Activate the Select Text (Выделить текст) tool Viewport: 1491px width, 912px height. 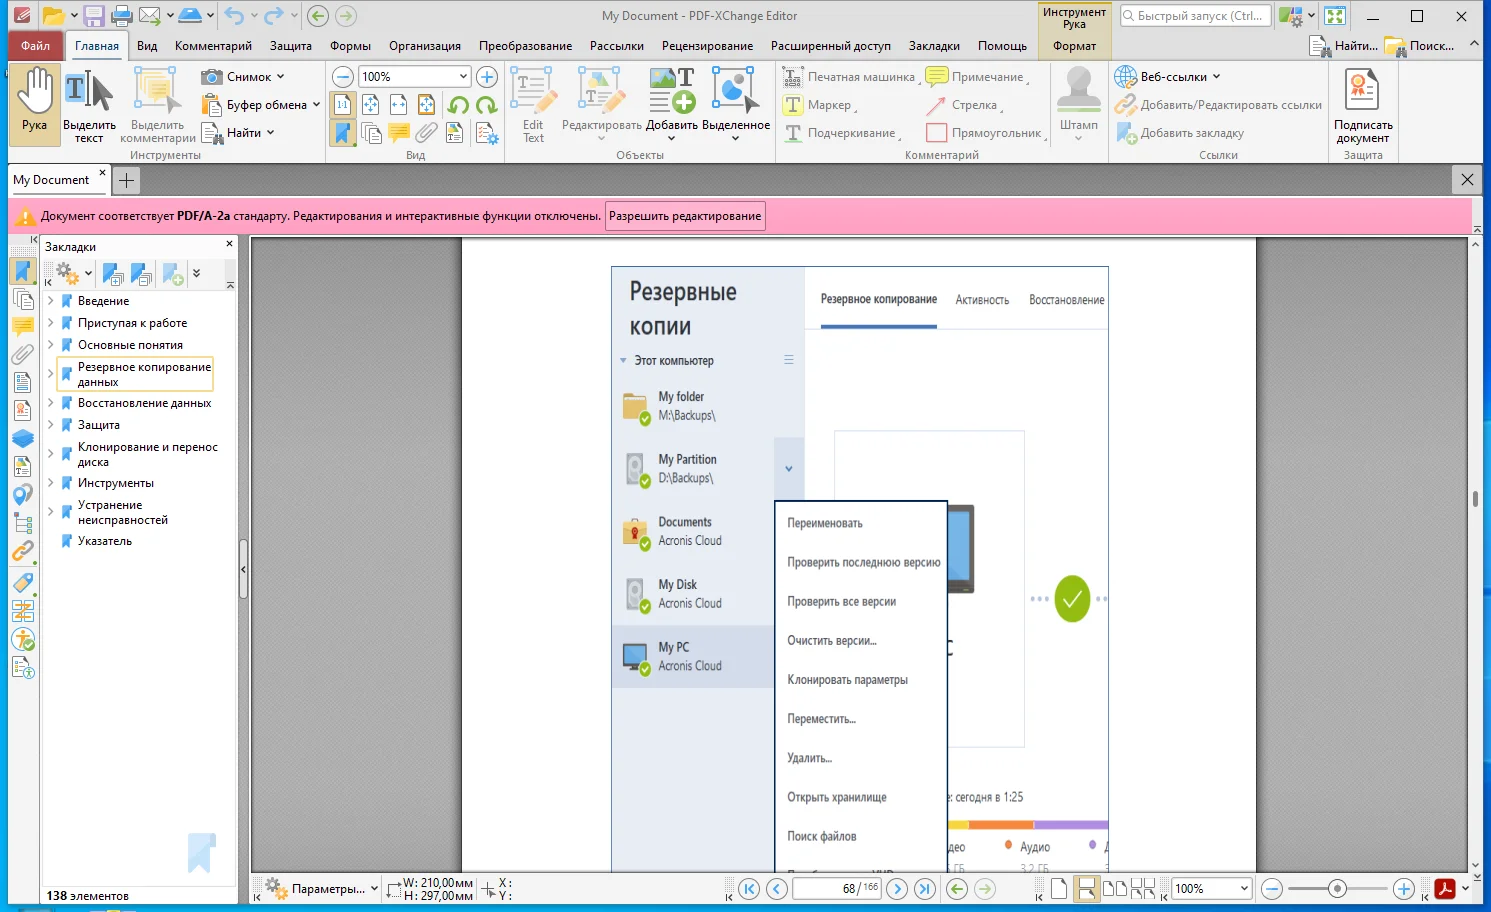tap(89, 100)
